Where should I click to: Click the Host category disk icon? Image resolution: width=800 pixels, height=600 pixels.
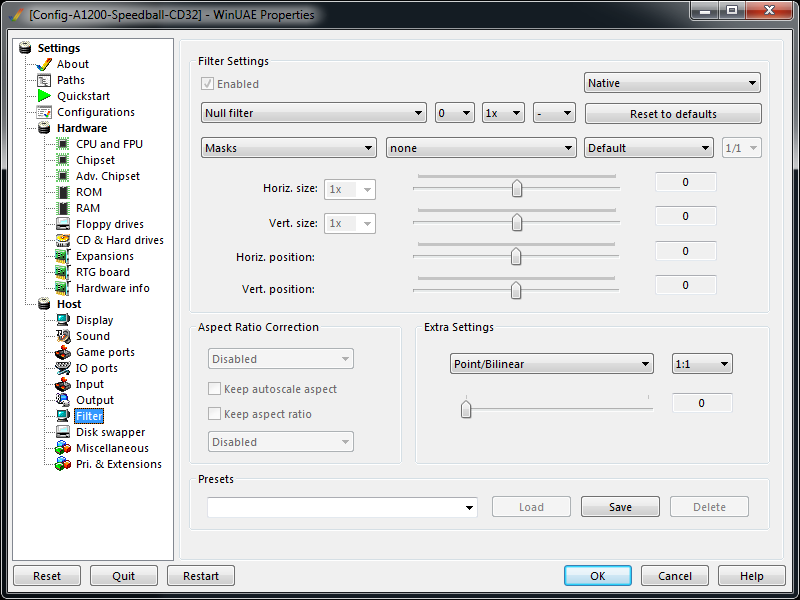click(x=44, y=304)
